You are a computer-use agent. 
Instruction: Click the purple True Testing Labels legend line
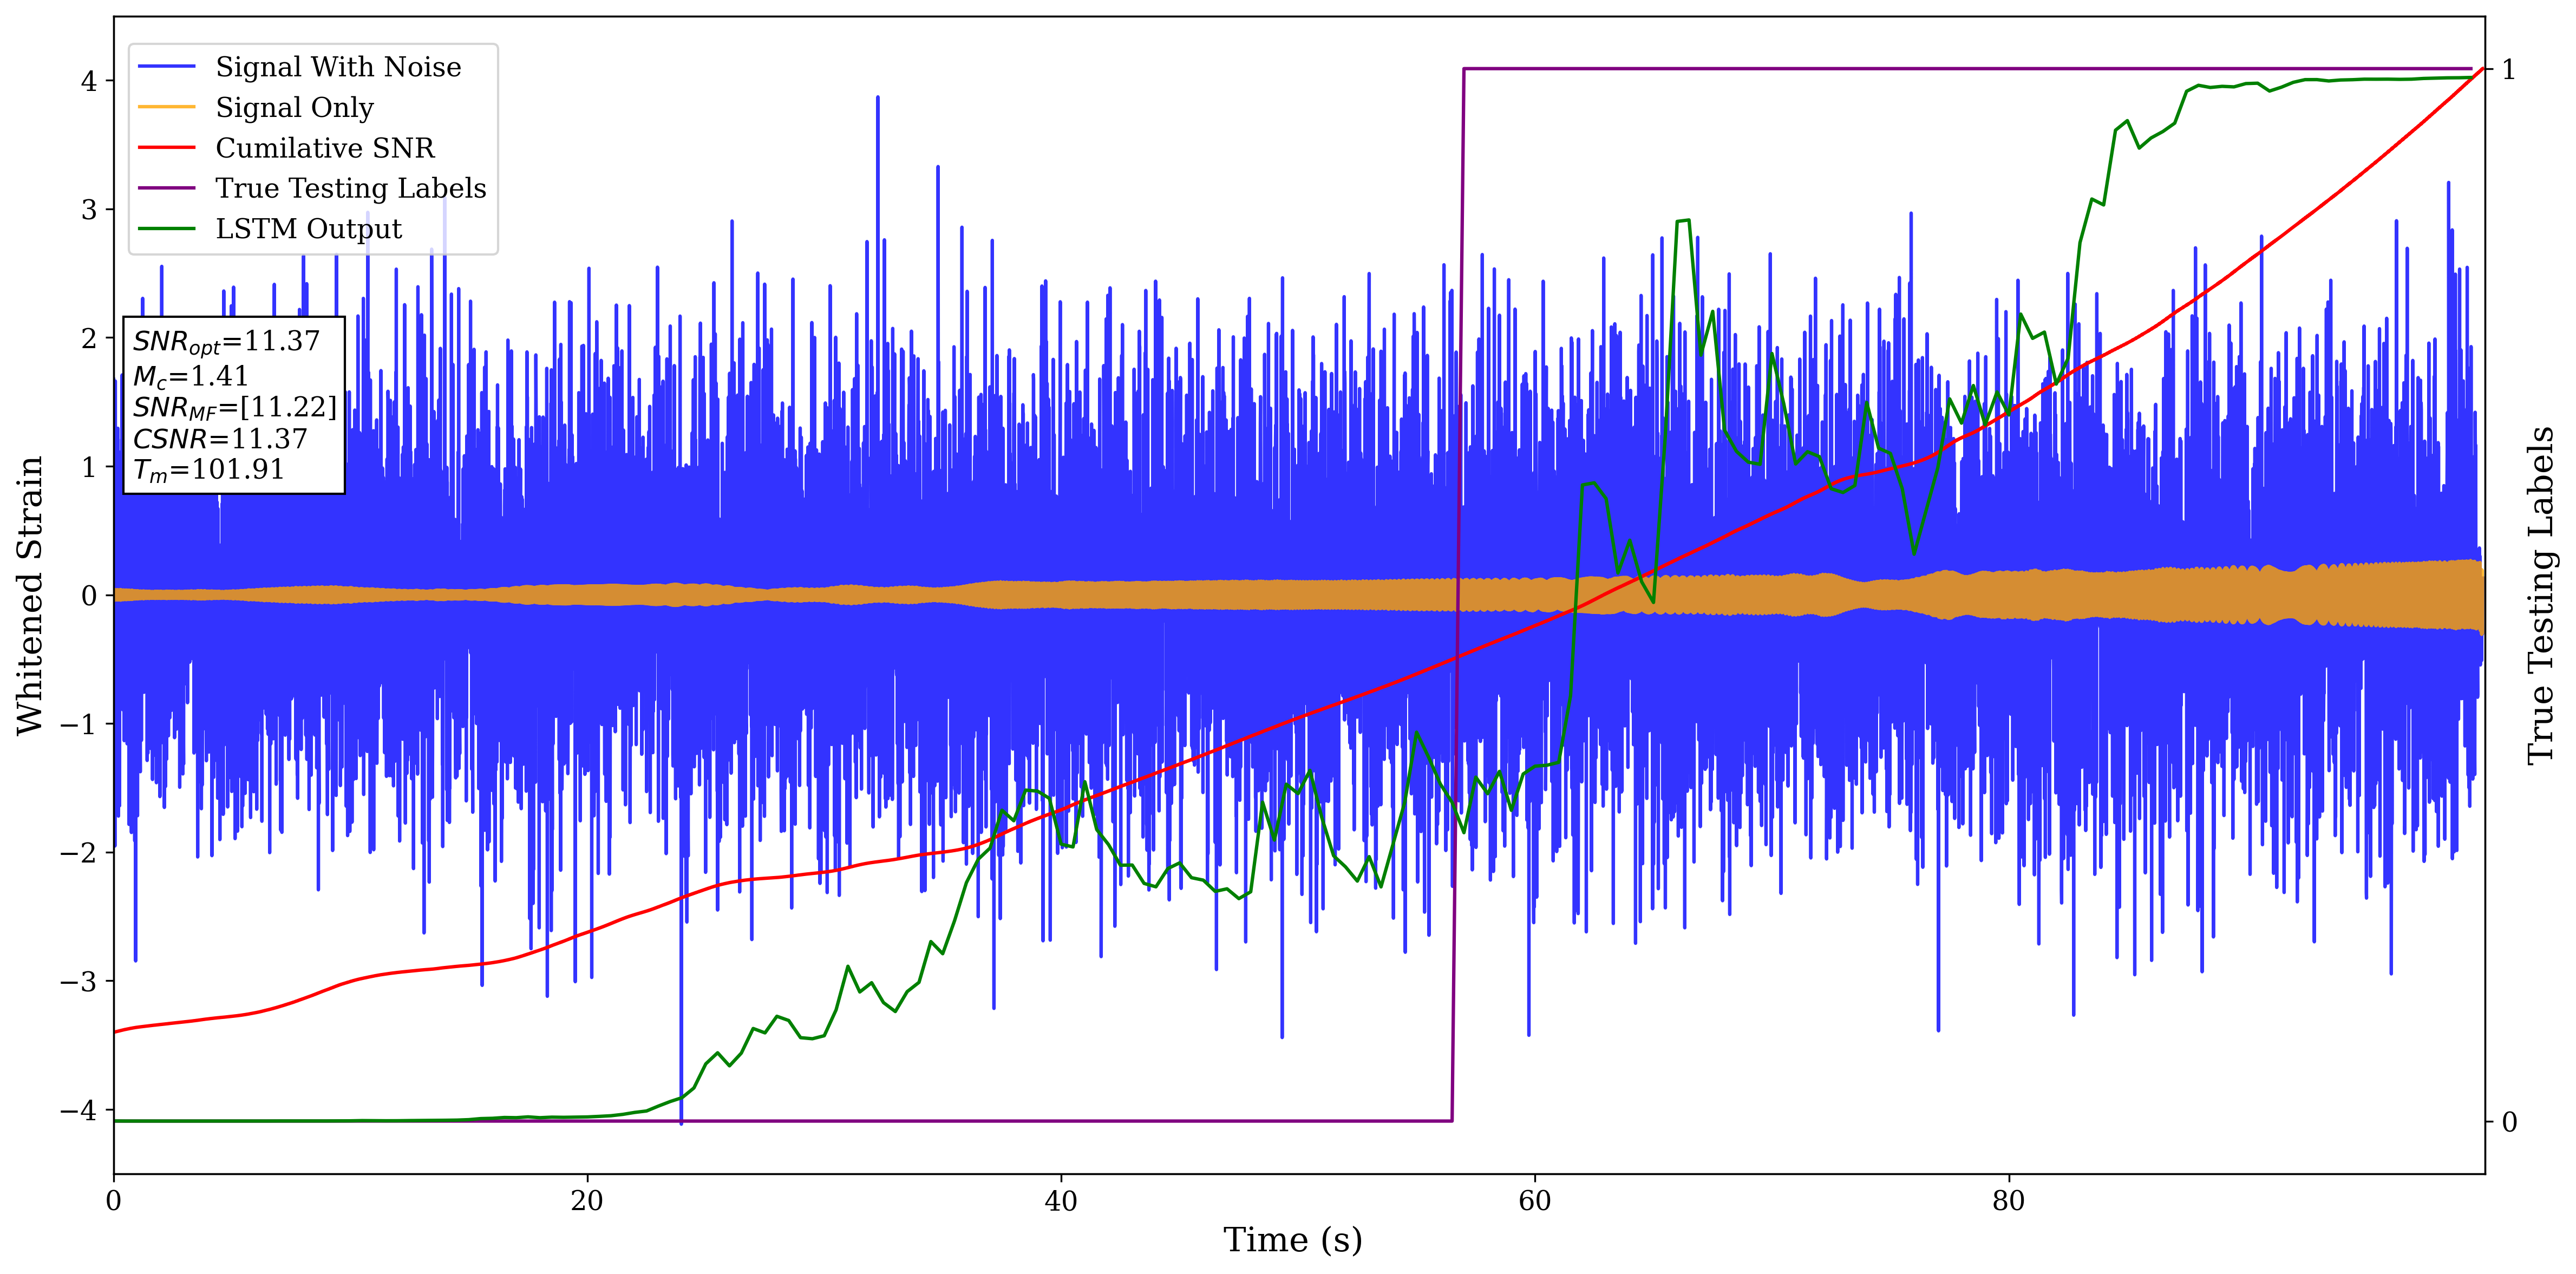click(167, 188)
